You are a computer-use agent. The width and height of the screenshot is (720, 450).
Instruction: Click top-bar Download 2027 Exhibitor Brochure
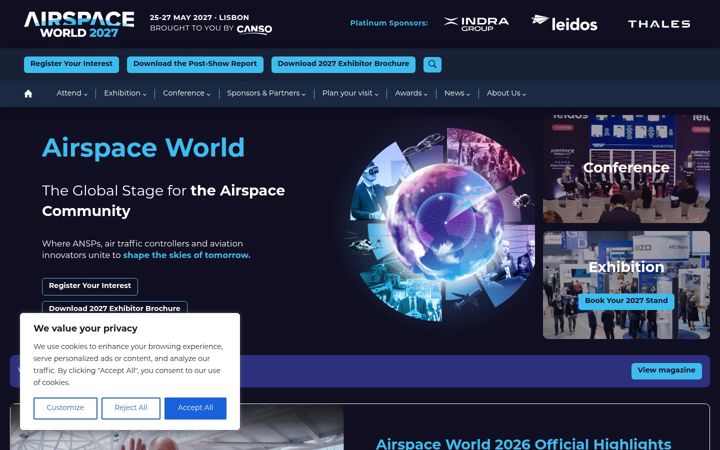(343, 64)
